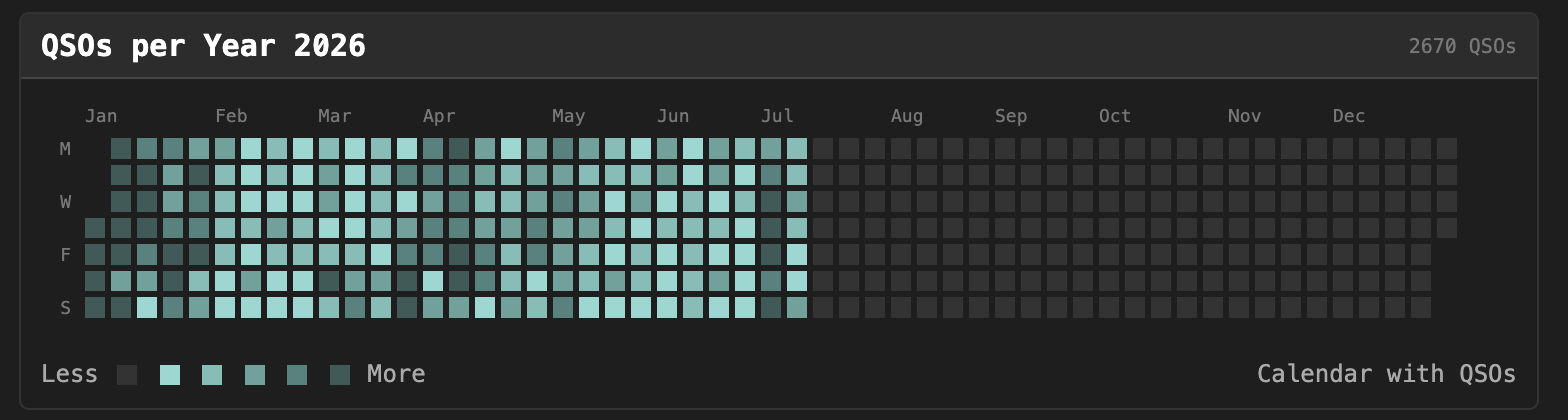Click the Sunday July 12 heatmap cell
1568x420 pixels.
[797, 307]
